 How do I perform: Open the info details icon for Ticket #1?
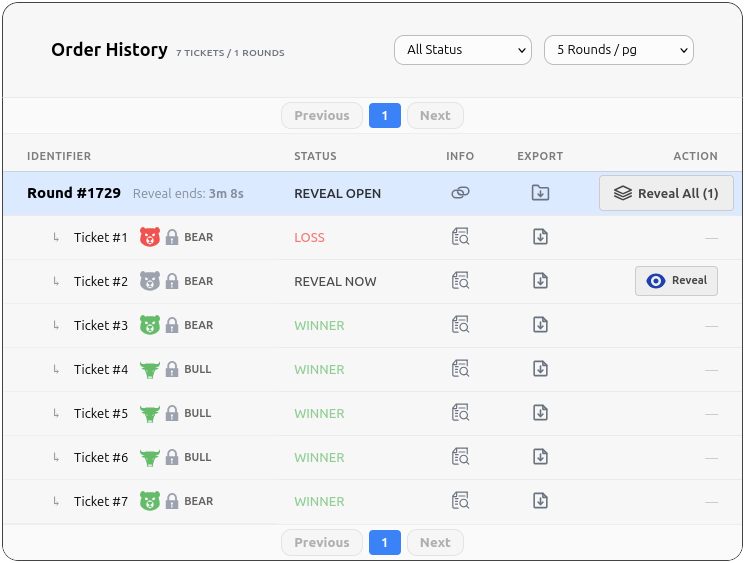tap(460, 237)
